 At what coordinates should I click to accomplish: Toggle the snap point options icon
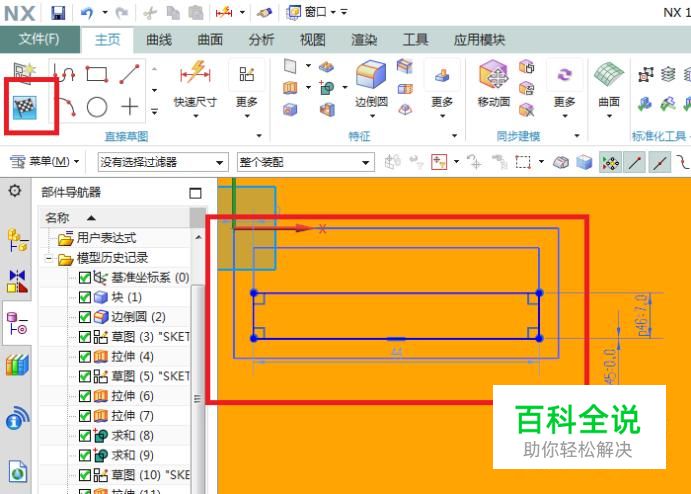click(610, 163)
